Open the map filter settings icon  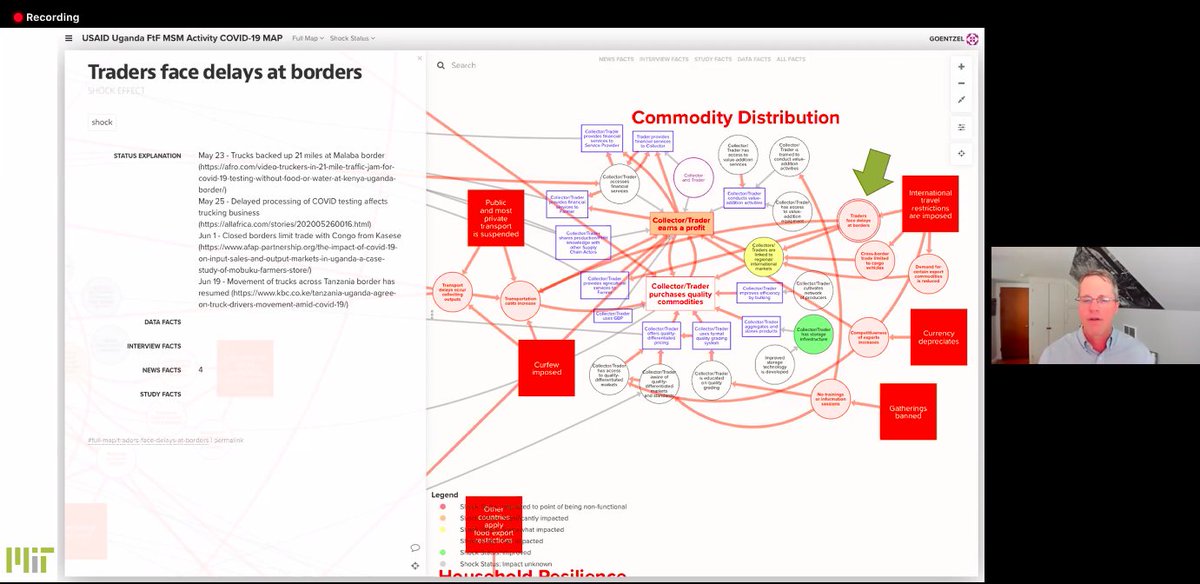click(961, 127)
